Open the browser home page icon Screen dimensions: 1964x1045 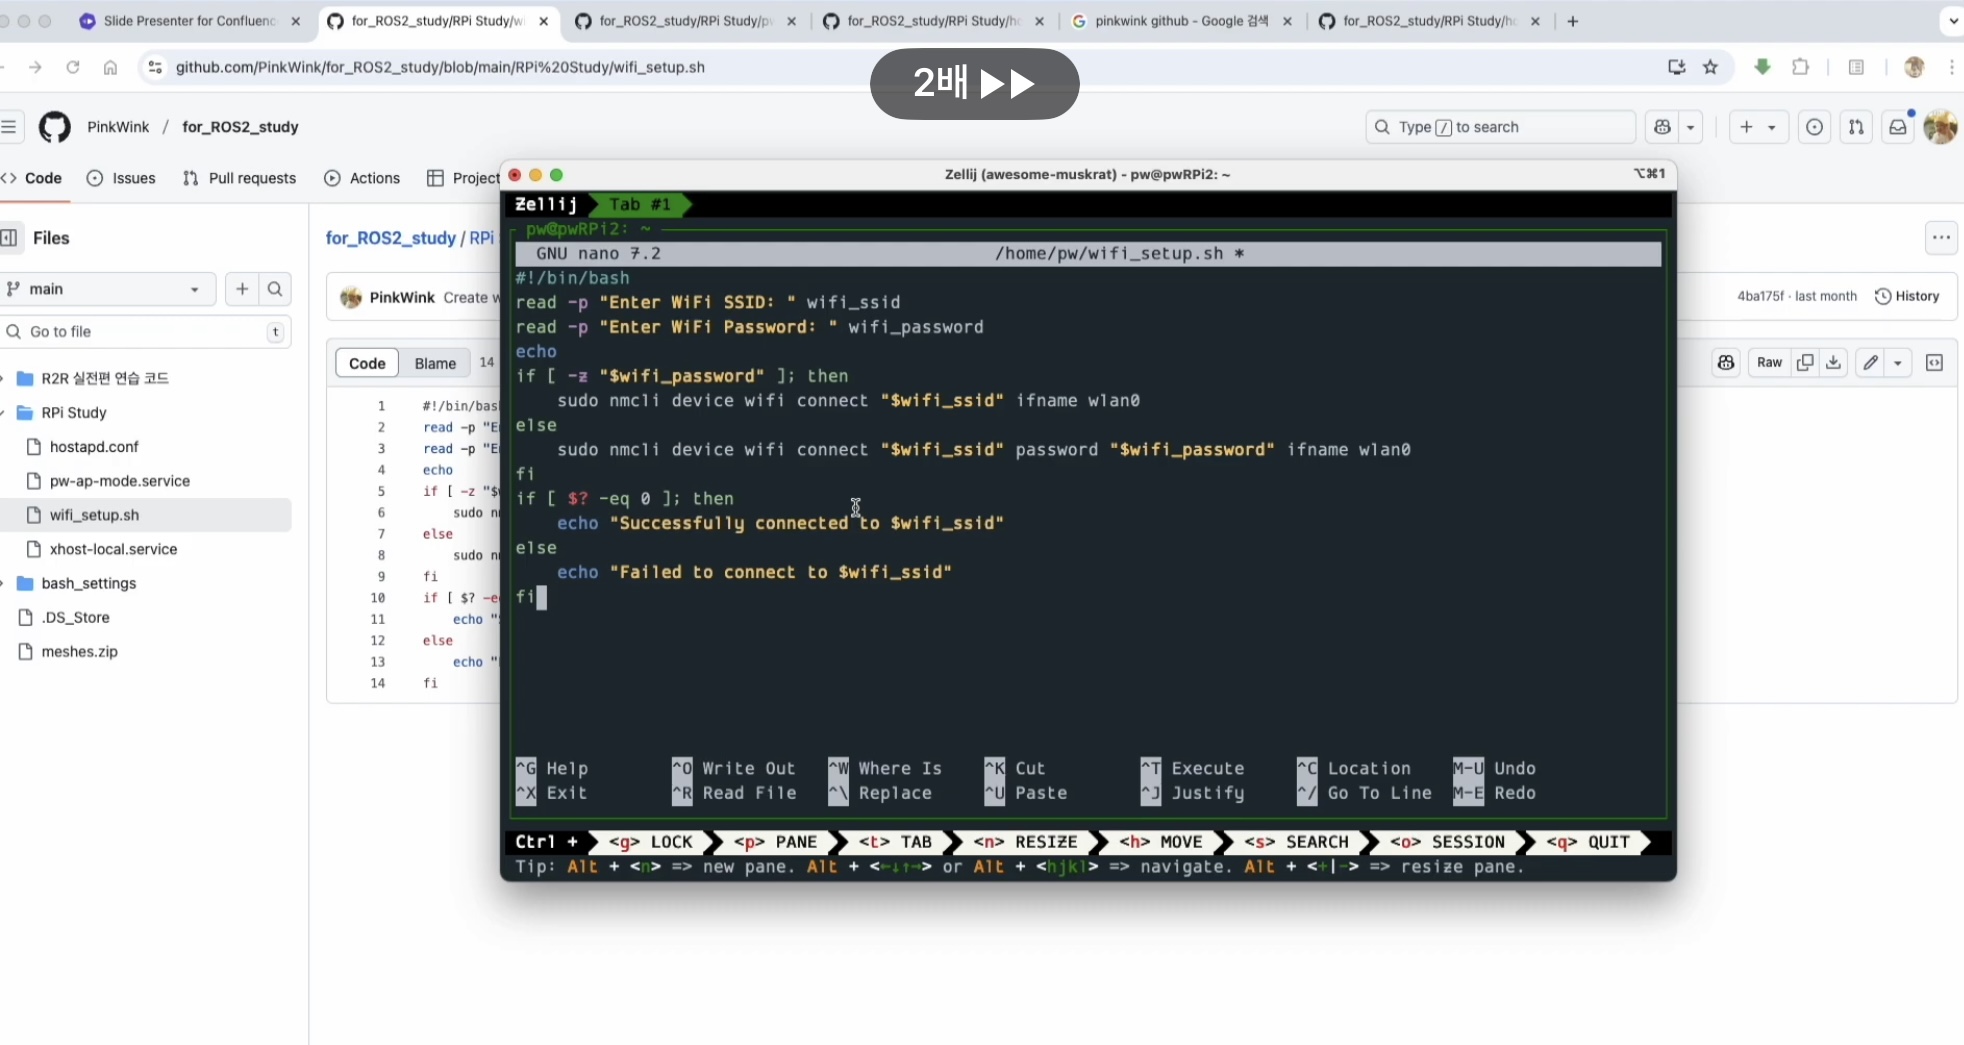point(110,67)
